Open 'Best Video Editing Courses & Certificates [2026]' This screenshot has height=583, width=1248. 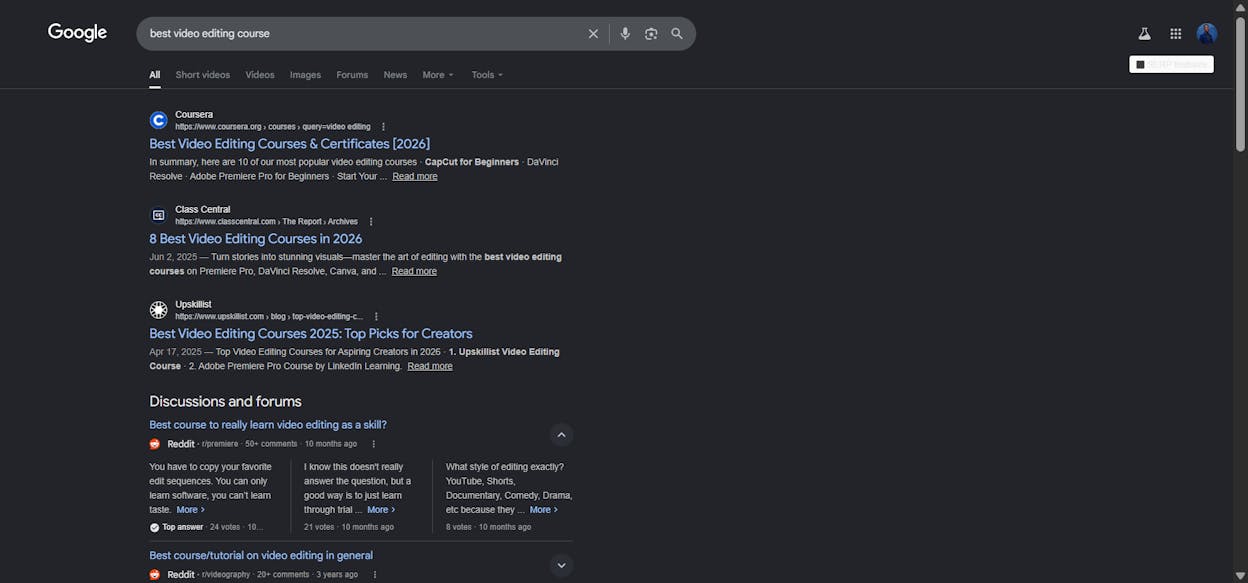[x=290, y=144]
